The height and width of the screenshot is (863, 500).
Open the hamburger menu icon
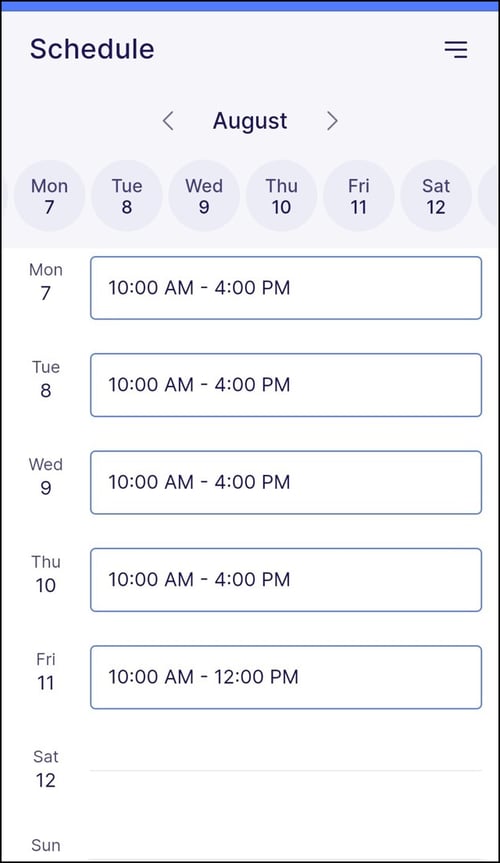(x=456, y=50)
